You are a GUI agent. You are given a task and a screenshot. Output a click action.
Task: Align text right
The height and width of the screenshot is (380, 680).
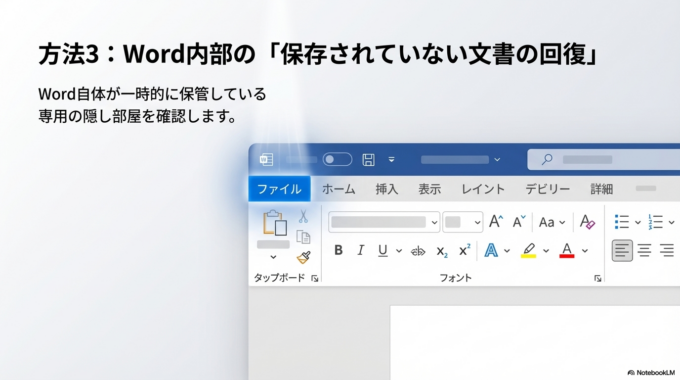[667, 251]
